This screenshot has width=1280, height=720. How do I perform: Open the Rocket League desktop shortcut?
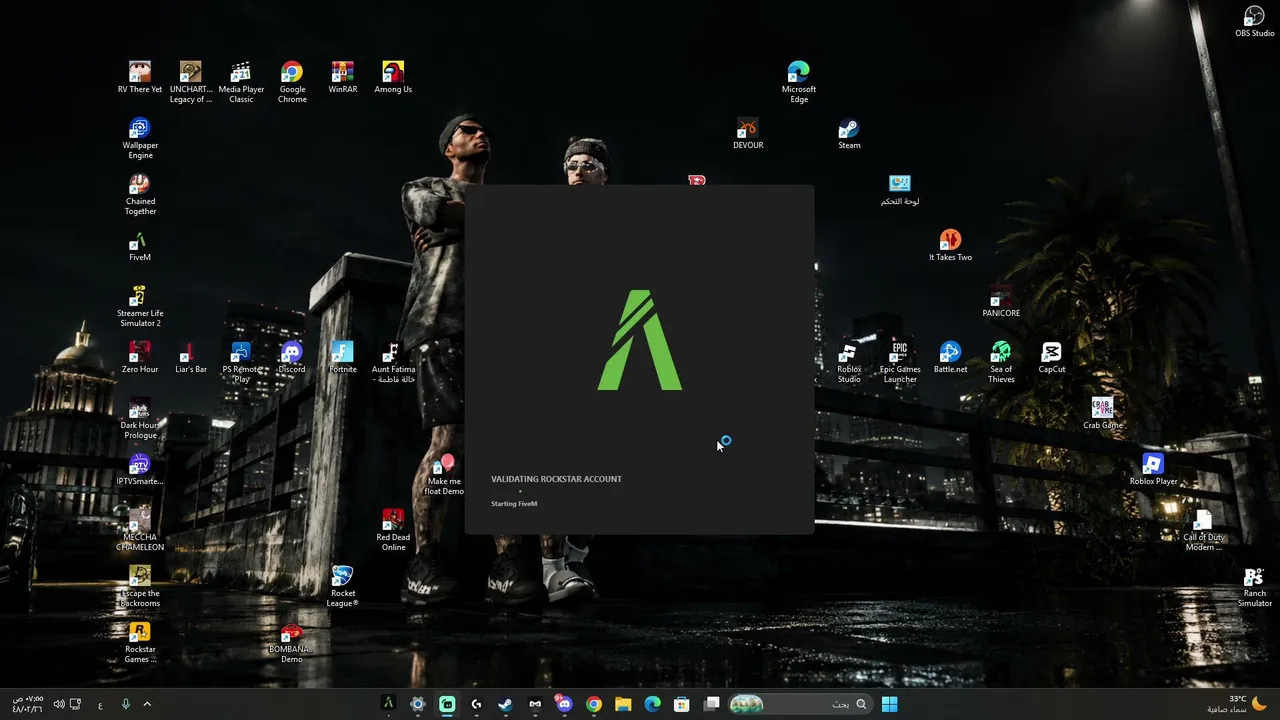pos(343,587)
